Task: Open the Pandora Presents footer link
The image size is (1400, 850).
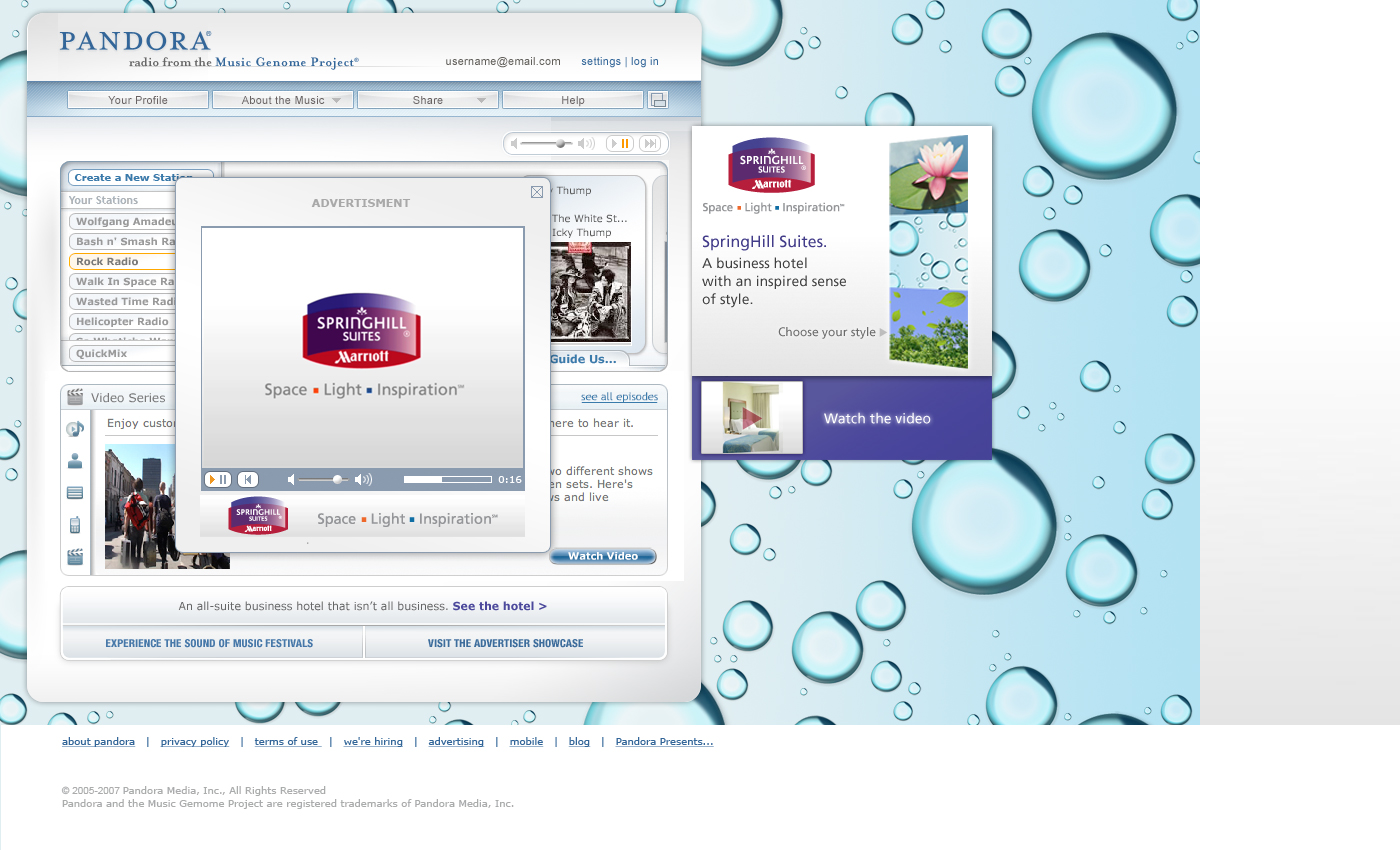Action: (x=664, y=742)
